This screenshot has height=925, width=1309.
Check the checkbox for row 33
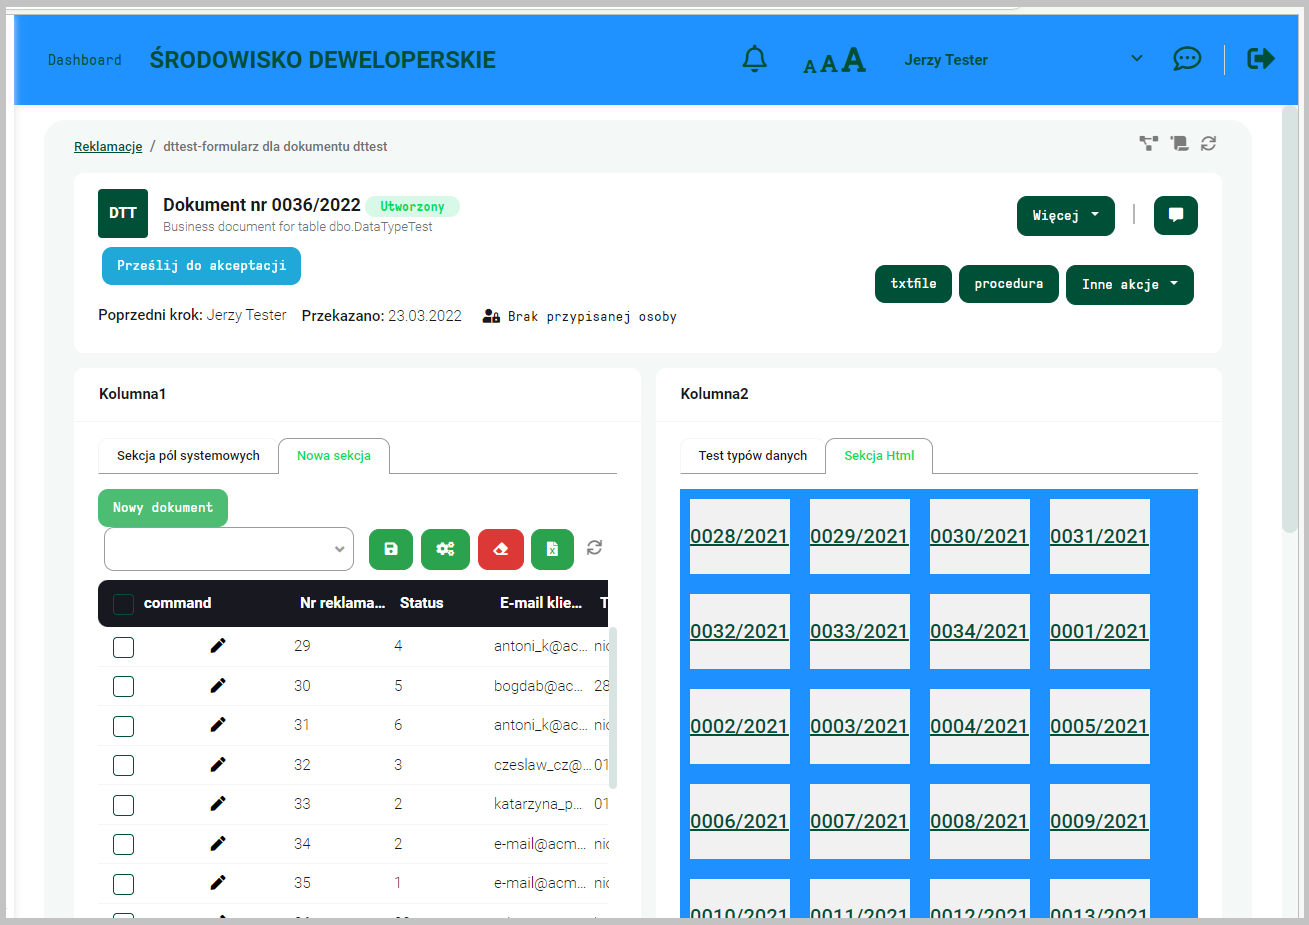click(x=124, y=805)
